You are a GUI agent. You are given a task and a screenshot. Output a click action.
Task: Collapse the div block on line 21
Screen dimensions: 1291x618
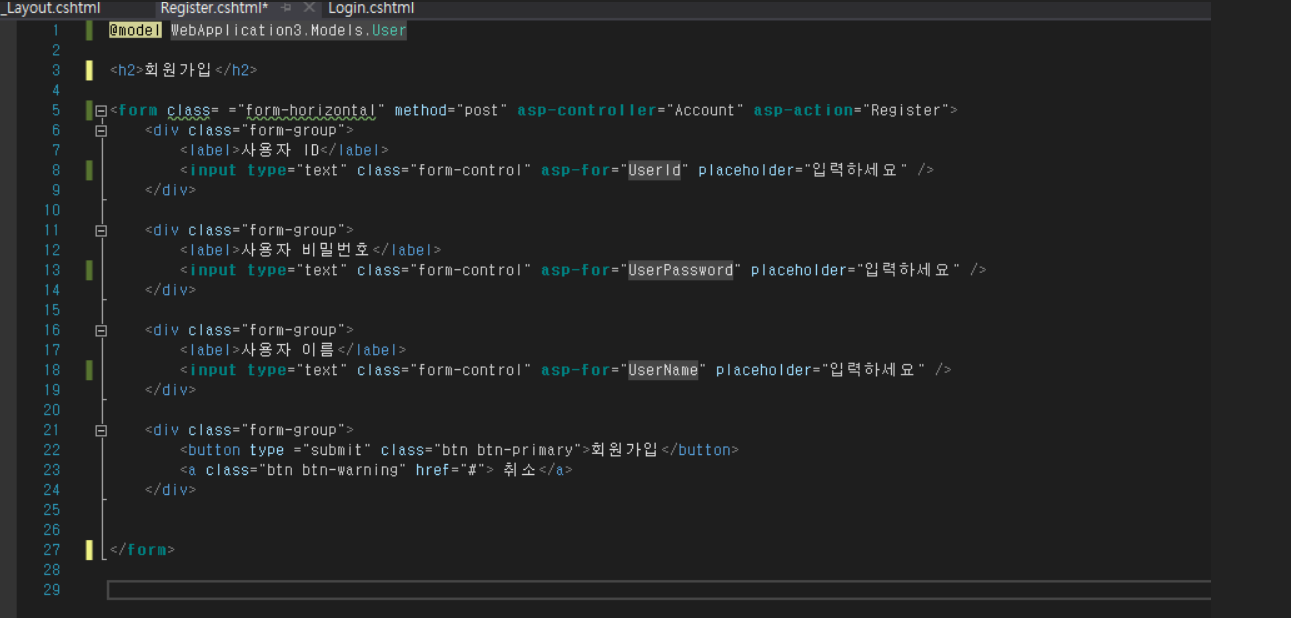pyautogui.click(x=101, y=430)
